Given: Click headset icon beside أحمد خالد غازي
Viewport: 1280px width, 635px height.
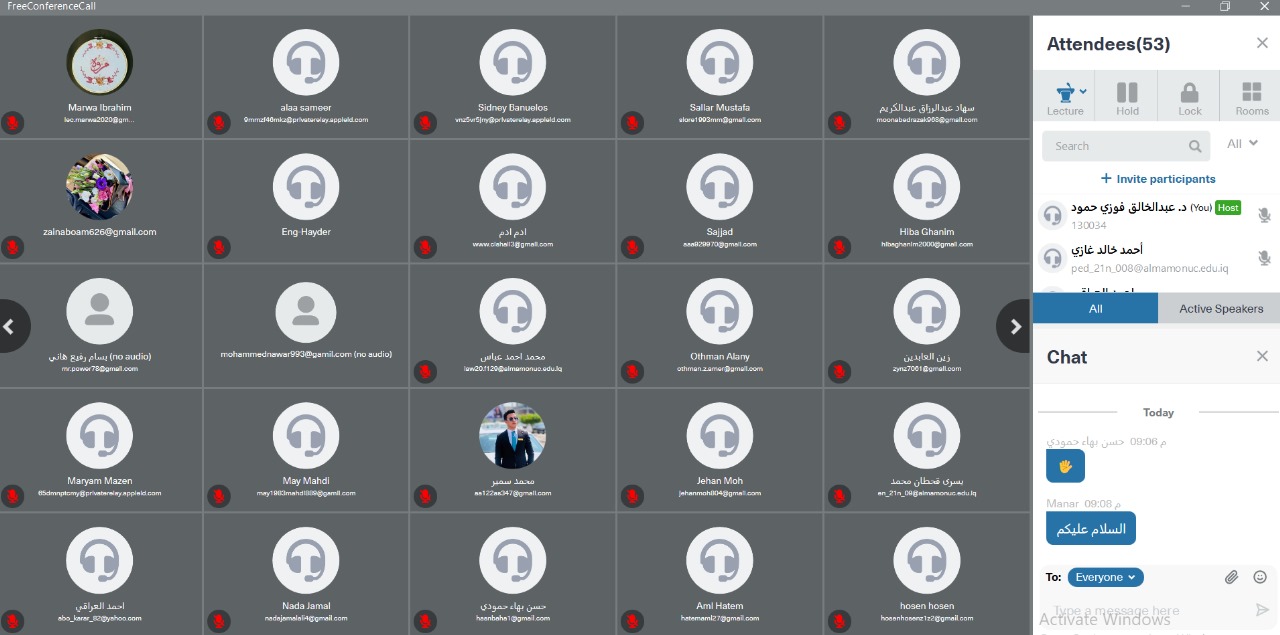Looking at the screenshot, I should click(1052, 257).
